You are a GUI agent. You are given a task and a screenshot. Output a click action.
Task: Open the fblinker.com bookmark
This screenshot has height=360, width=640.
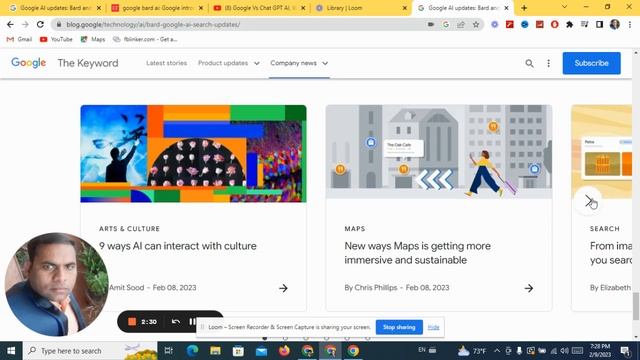tap(145, 39)
